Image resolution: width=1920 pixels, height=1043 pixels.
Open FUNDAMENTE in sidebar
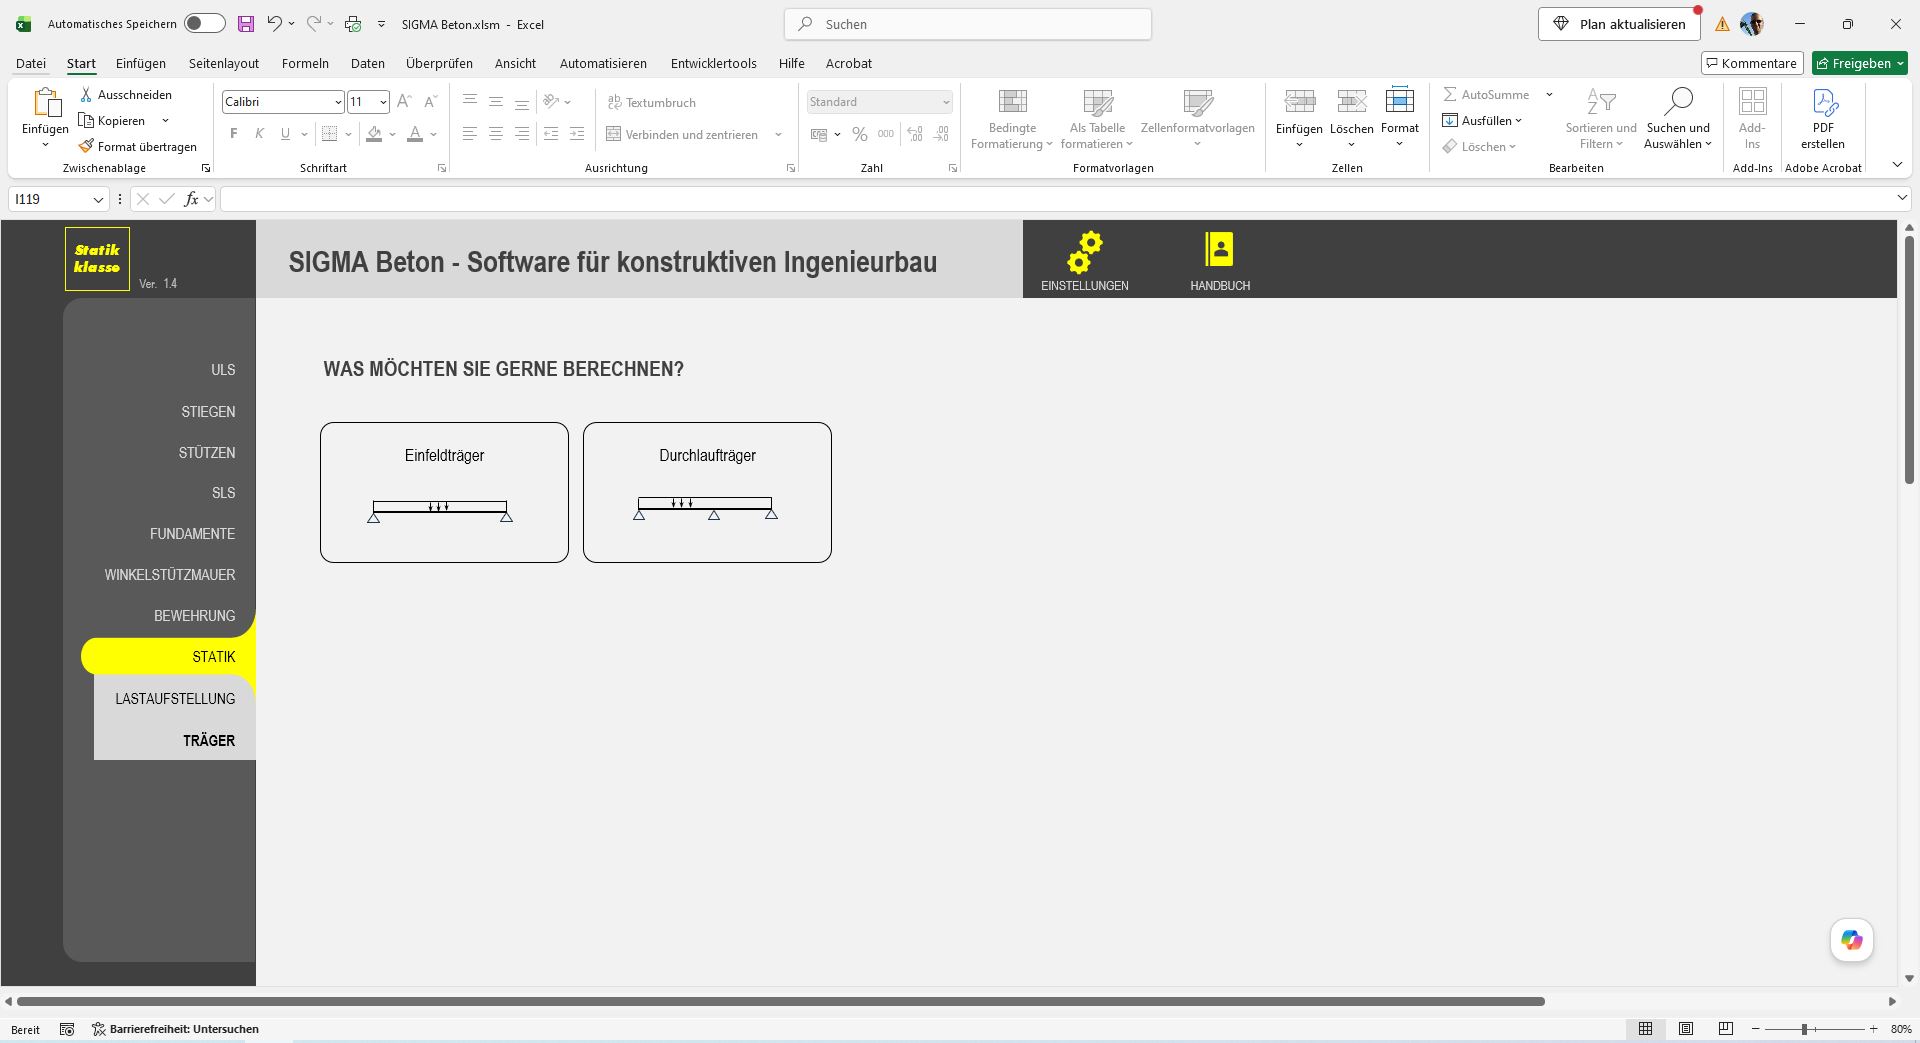click(192, 534)
